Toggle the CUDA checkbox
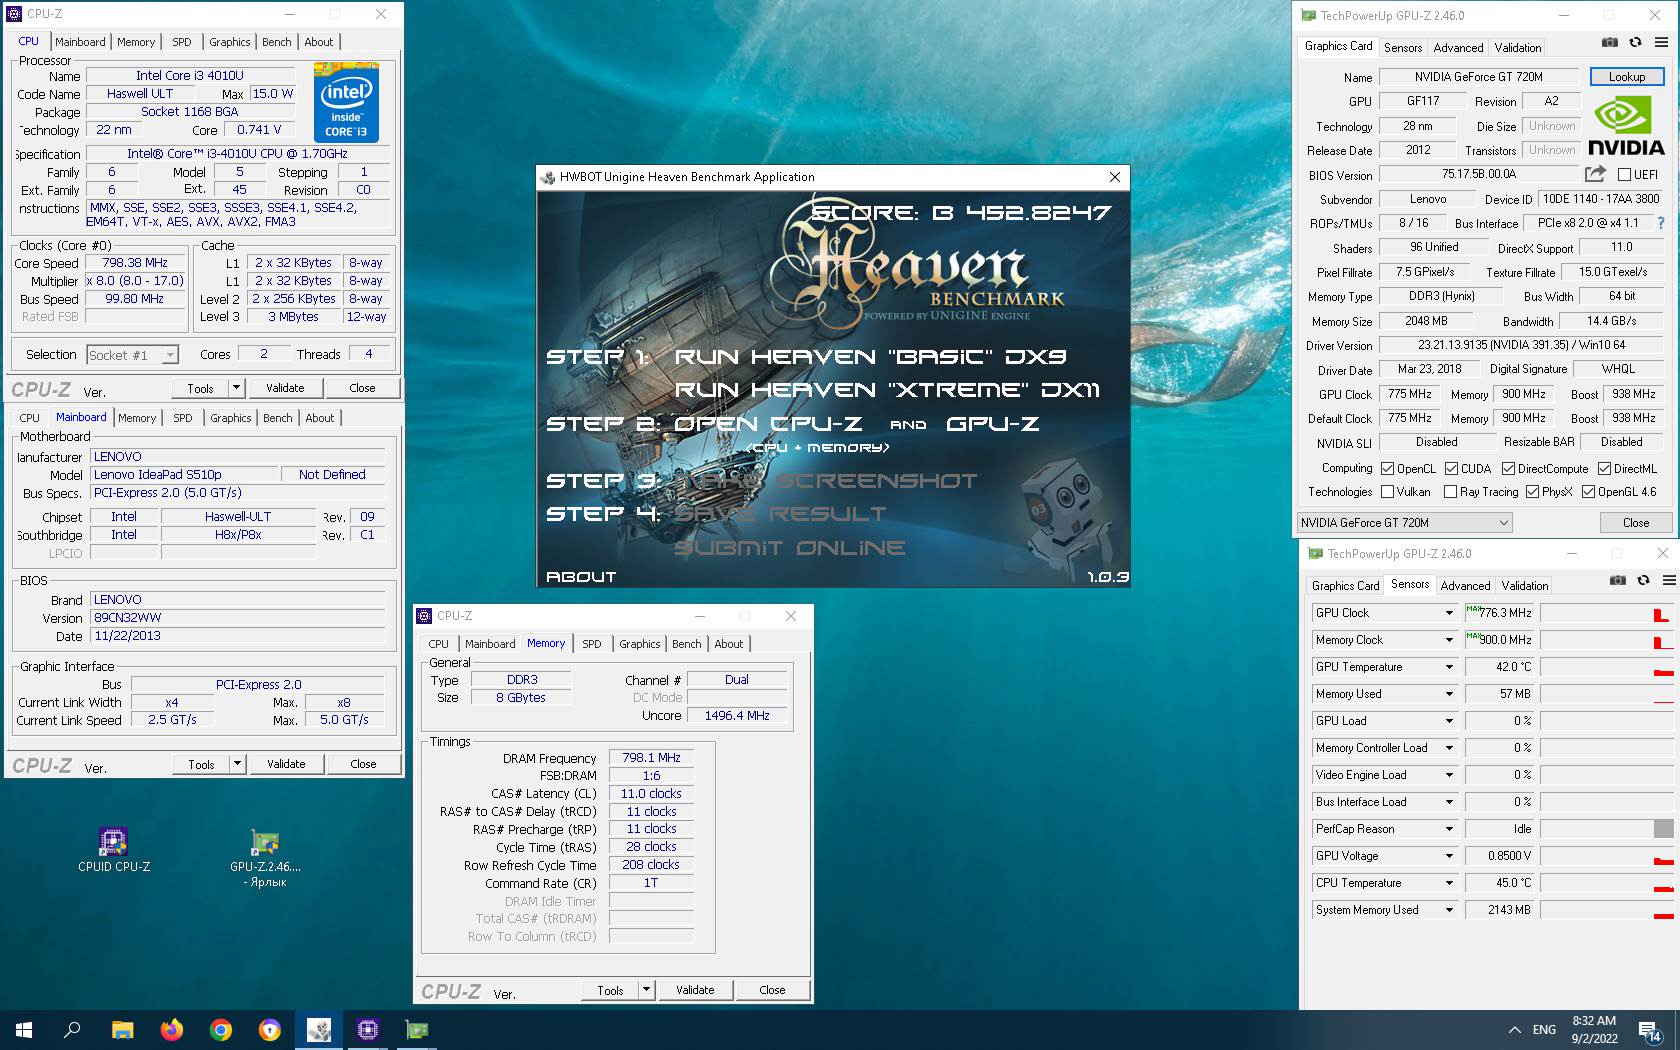The width and height of the screenshot is (1680, 1050). click(x=1451, y=468)
